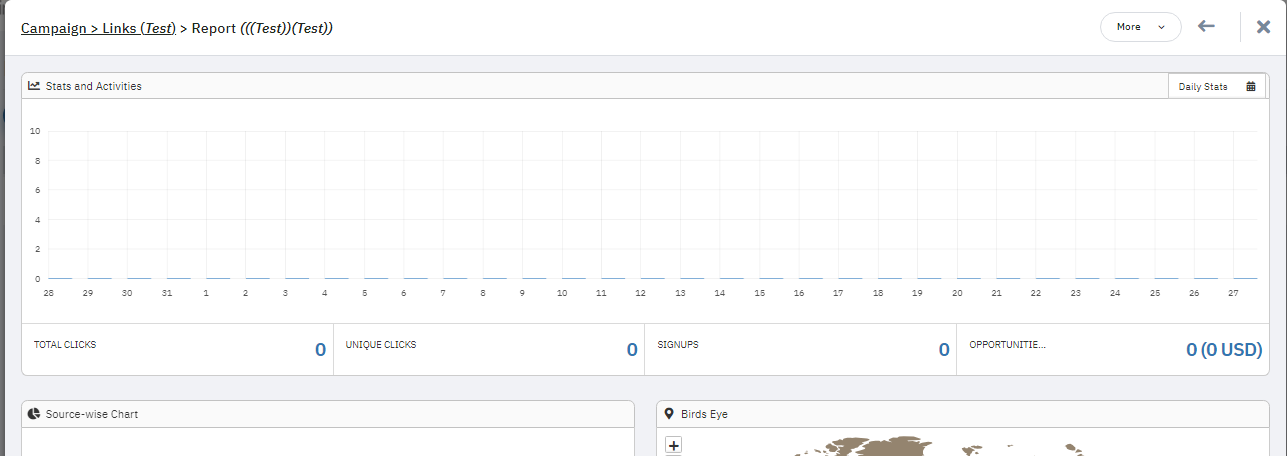Click the Source-wise Chart pie icon
This screenshot has height=456, width=1287.
(x=34, y=414)
